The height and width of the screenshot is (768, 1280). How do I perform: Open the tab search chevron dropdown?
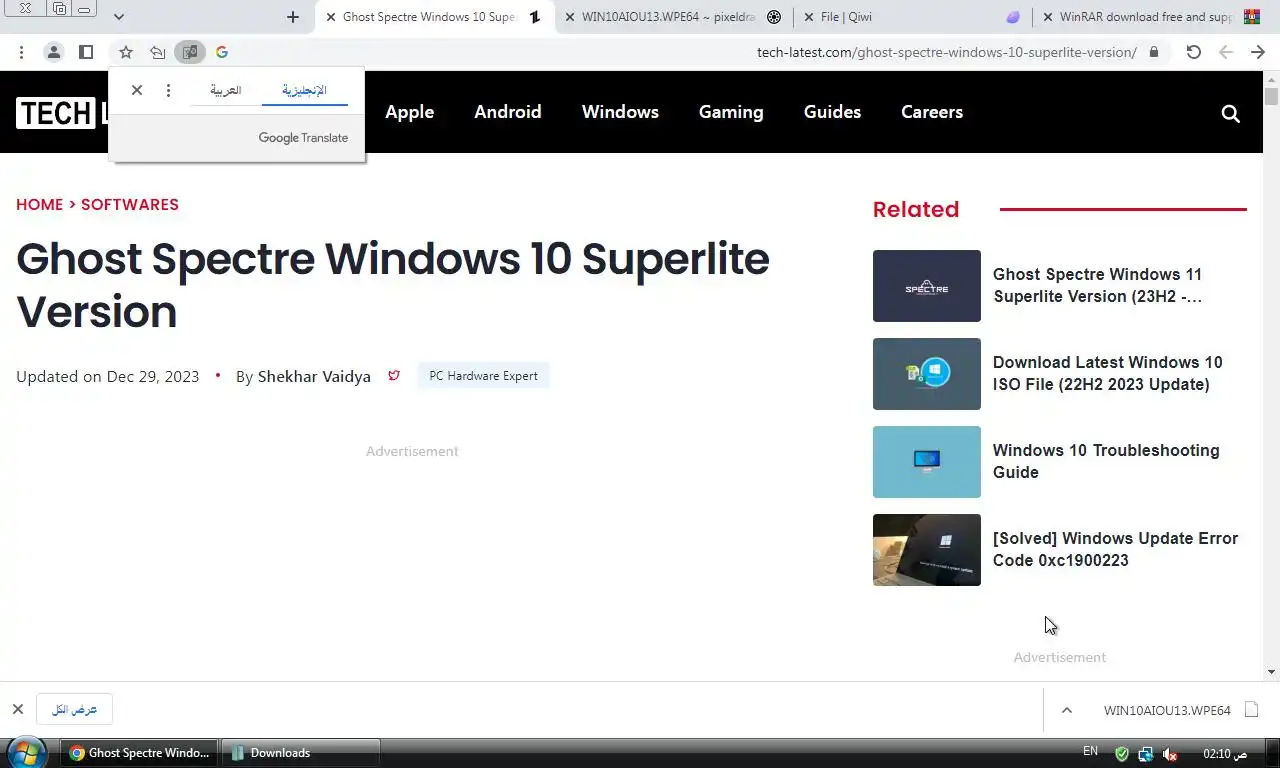pos(119,17)
